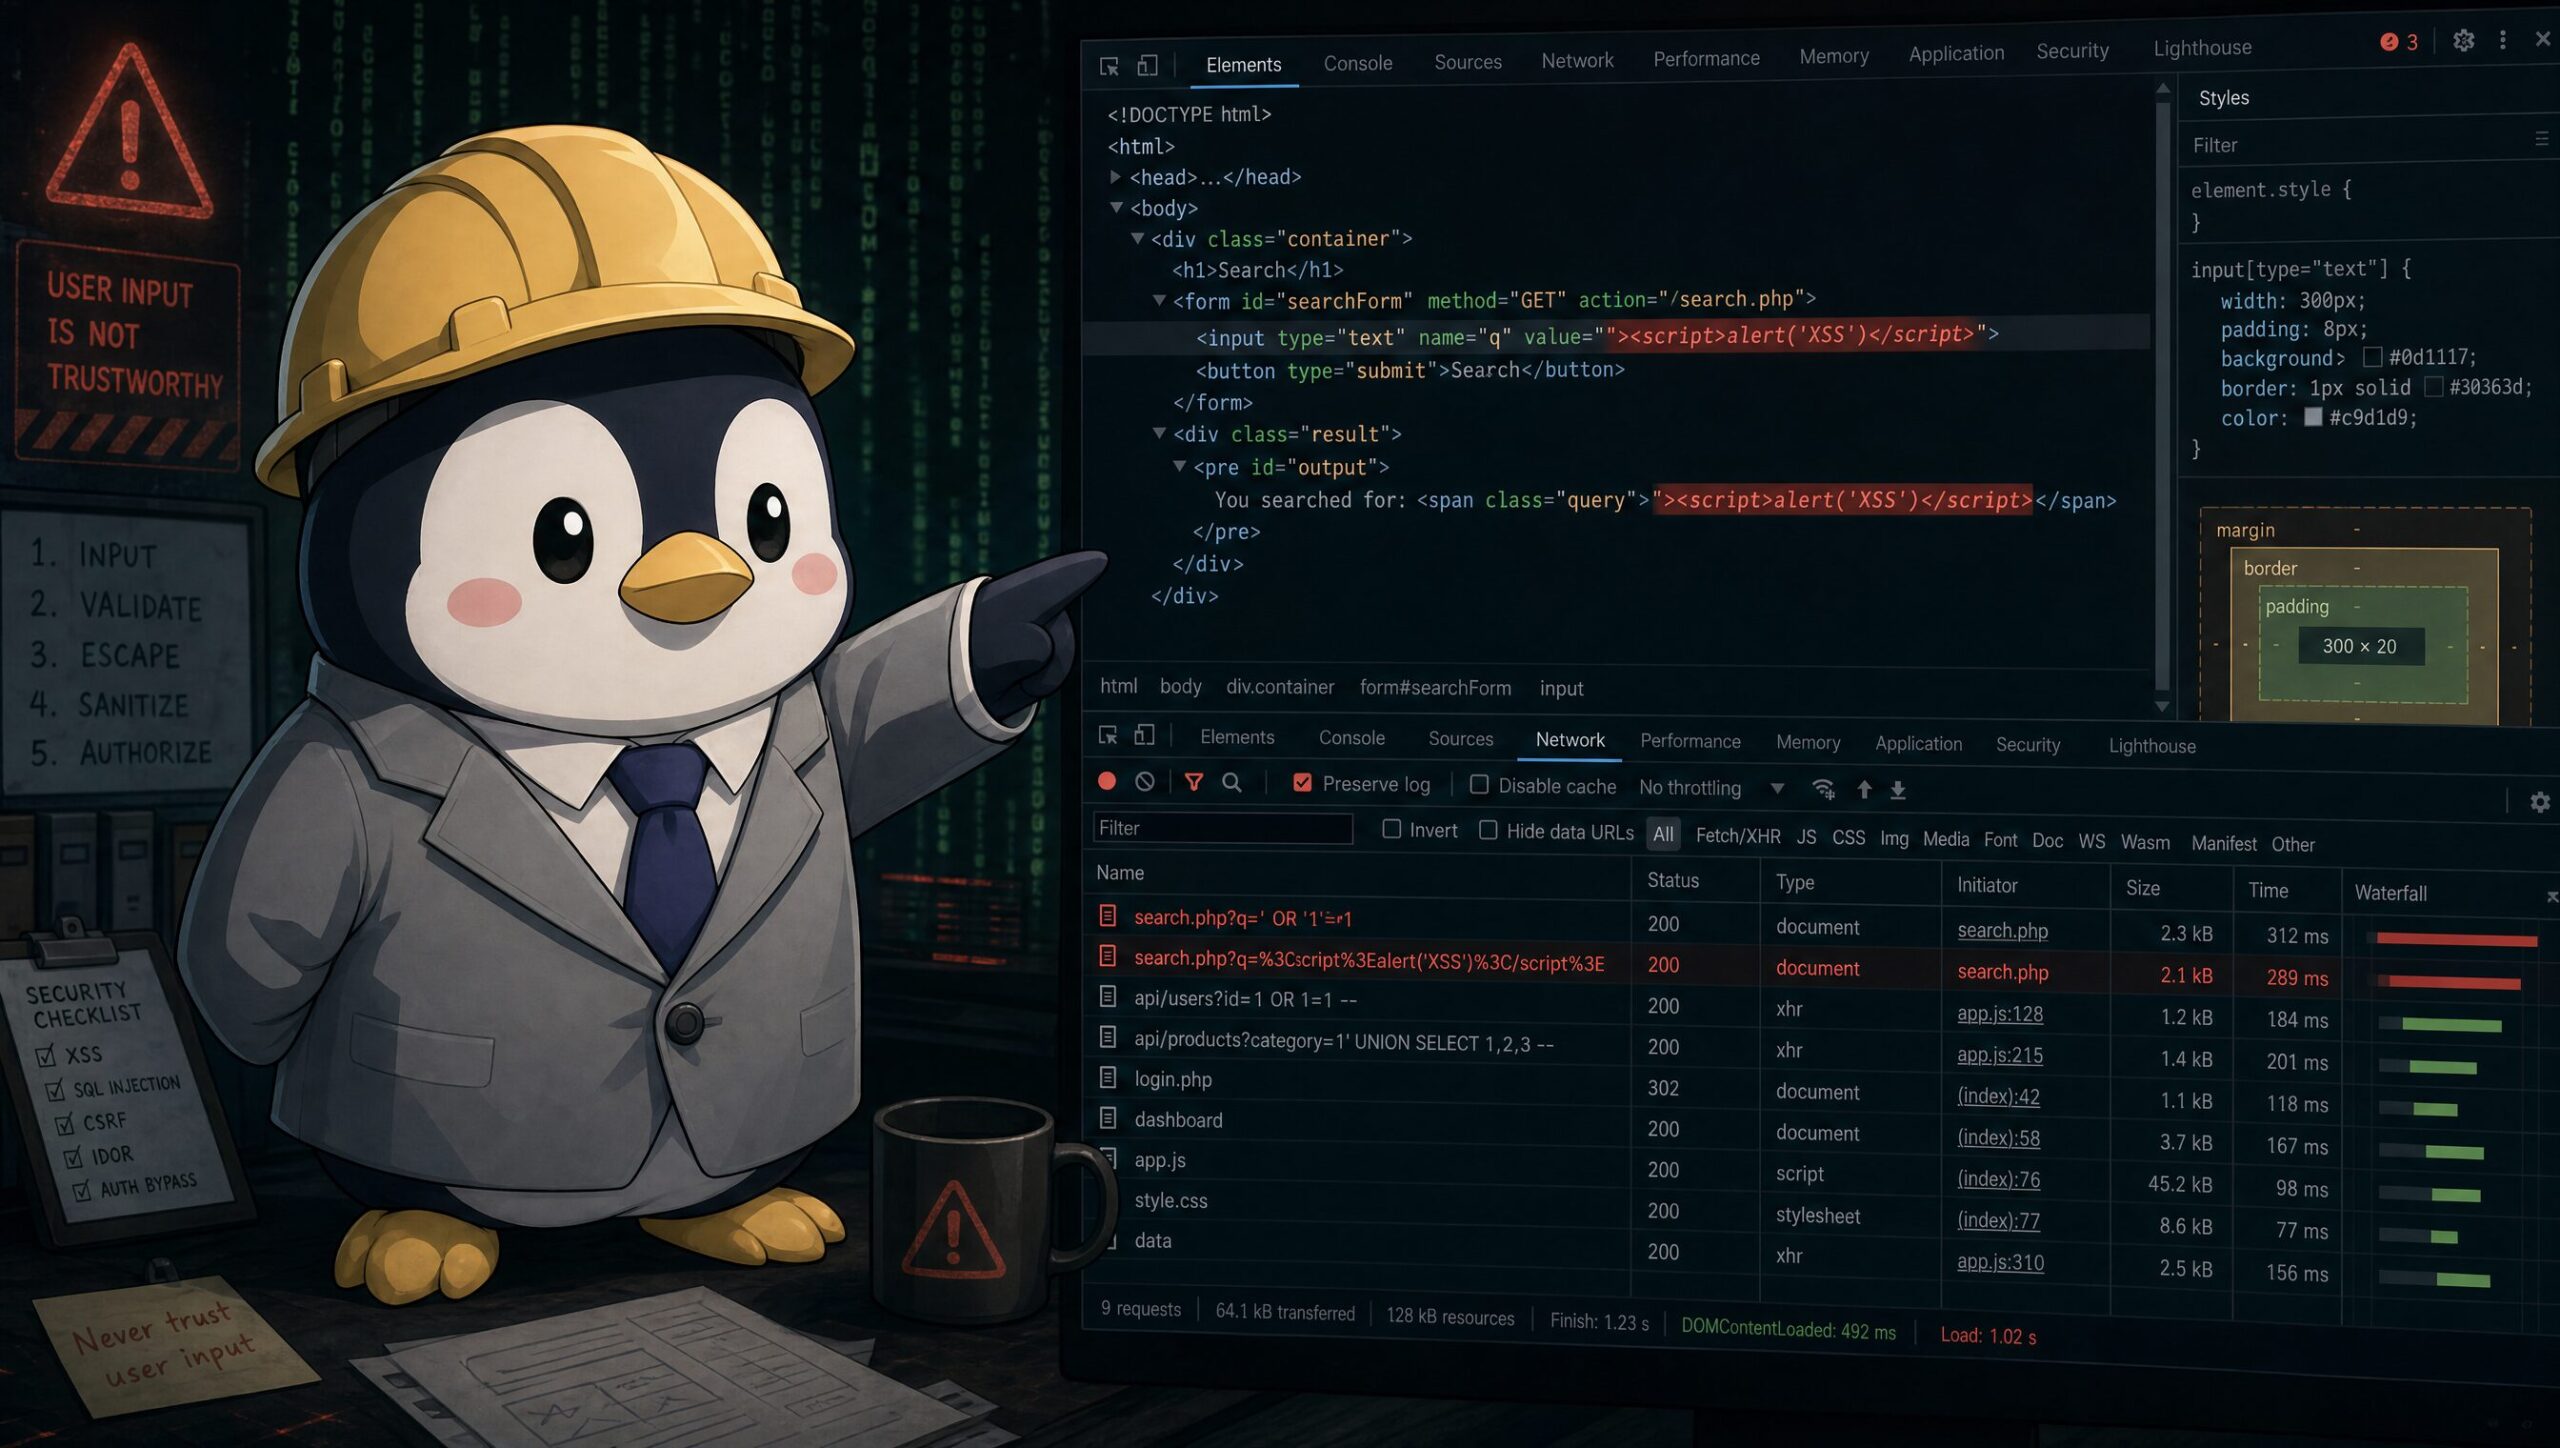This screenshot has width=2560, height=1448.
Task: Open network search with the magnifier icon
Action: tap(1232, 783)
